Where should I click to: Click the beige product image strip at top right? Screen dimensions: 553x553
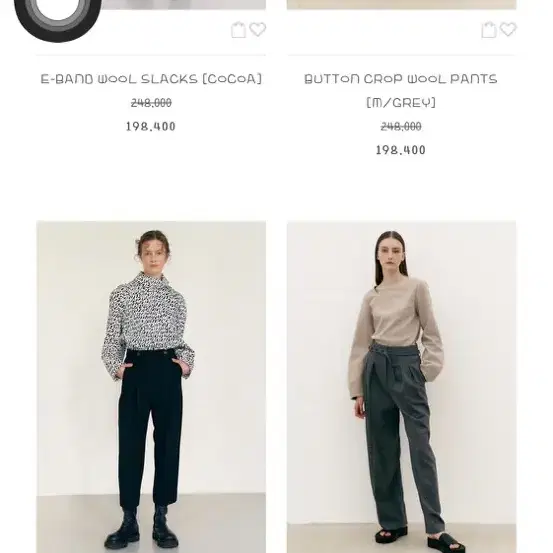[401, 5]
